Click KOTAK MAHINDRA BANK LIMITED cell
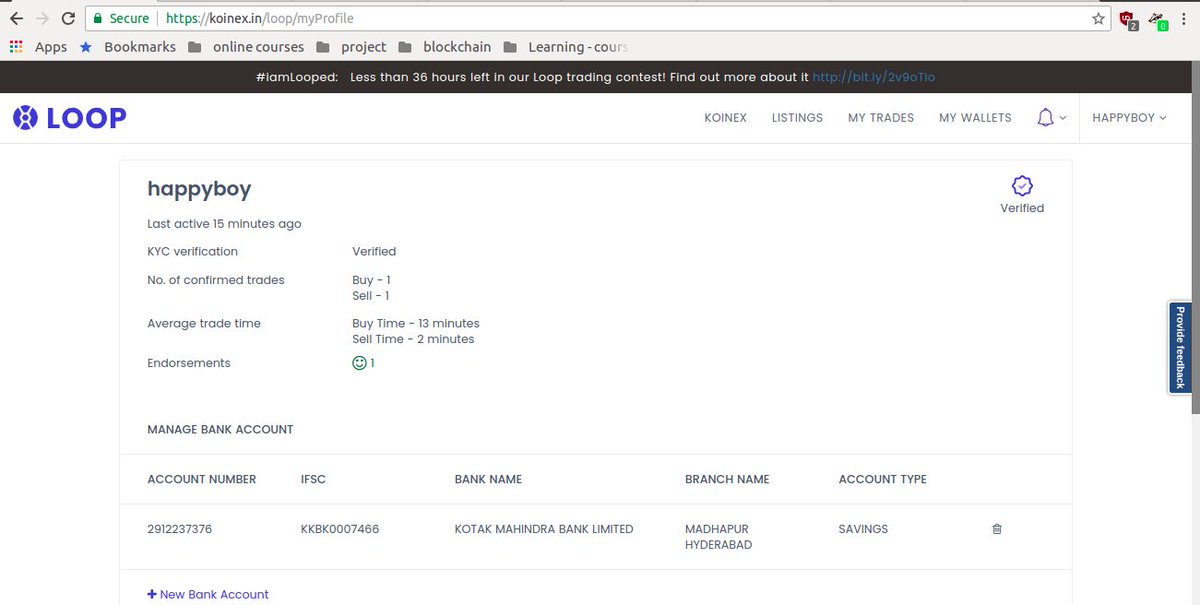 pyautogui.click(x=544, y=529)
